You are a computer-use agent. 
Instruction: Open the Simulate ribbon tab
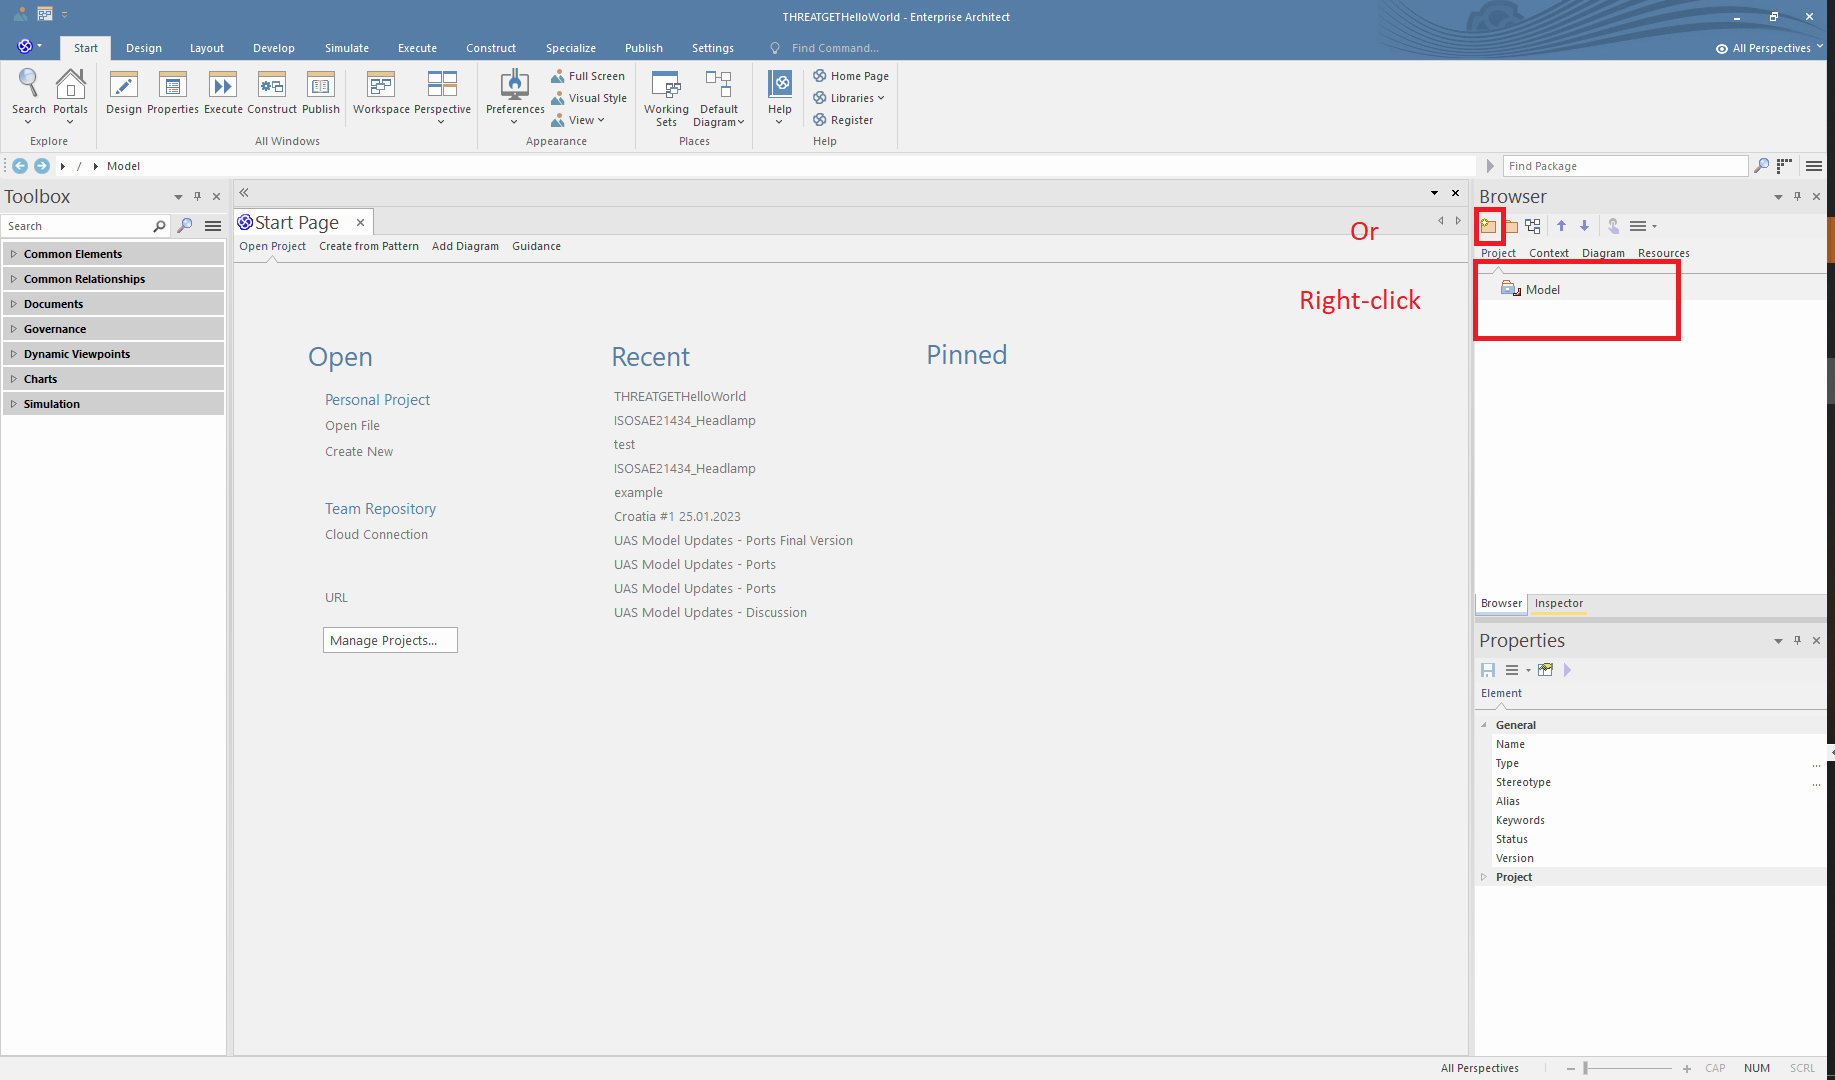pos(346,47)
